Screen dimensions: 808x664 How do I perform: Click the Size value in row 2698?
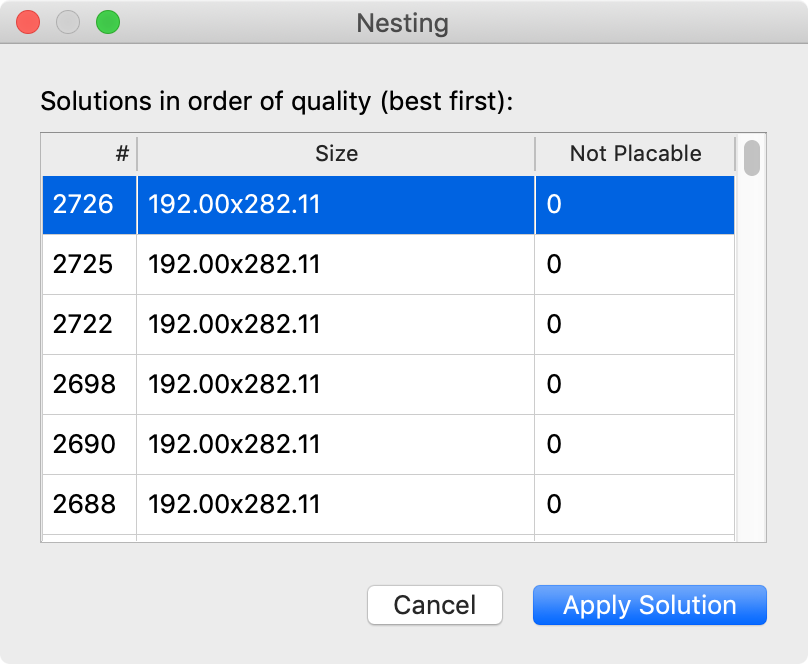335,384
